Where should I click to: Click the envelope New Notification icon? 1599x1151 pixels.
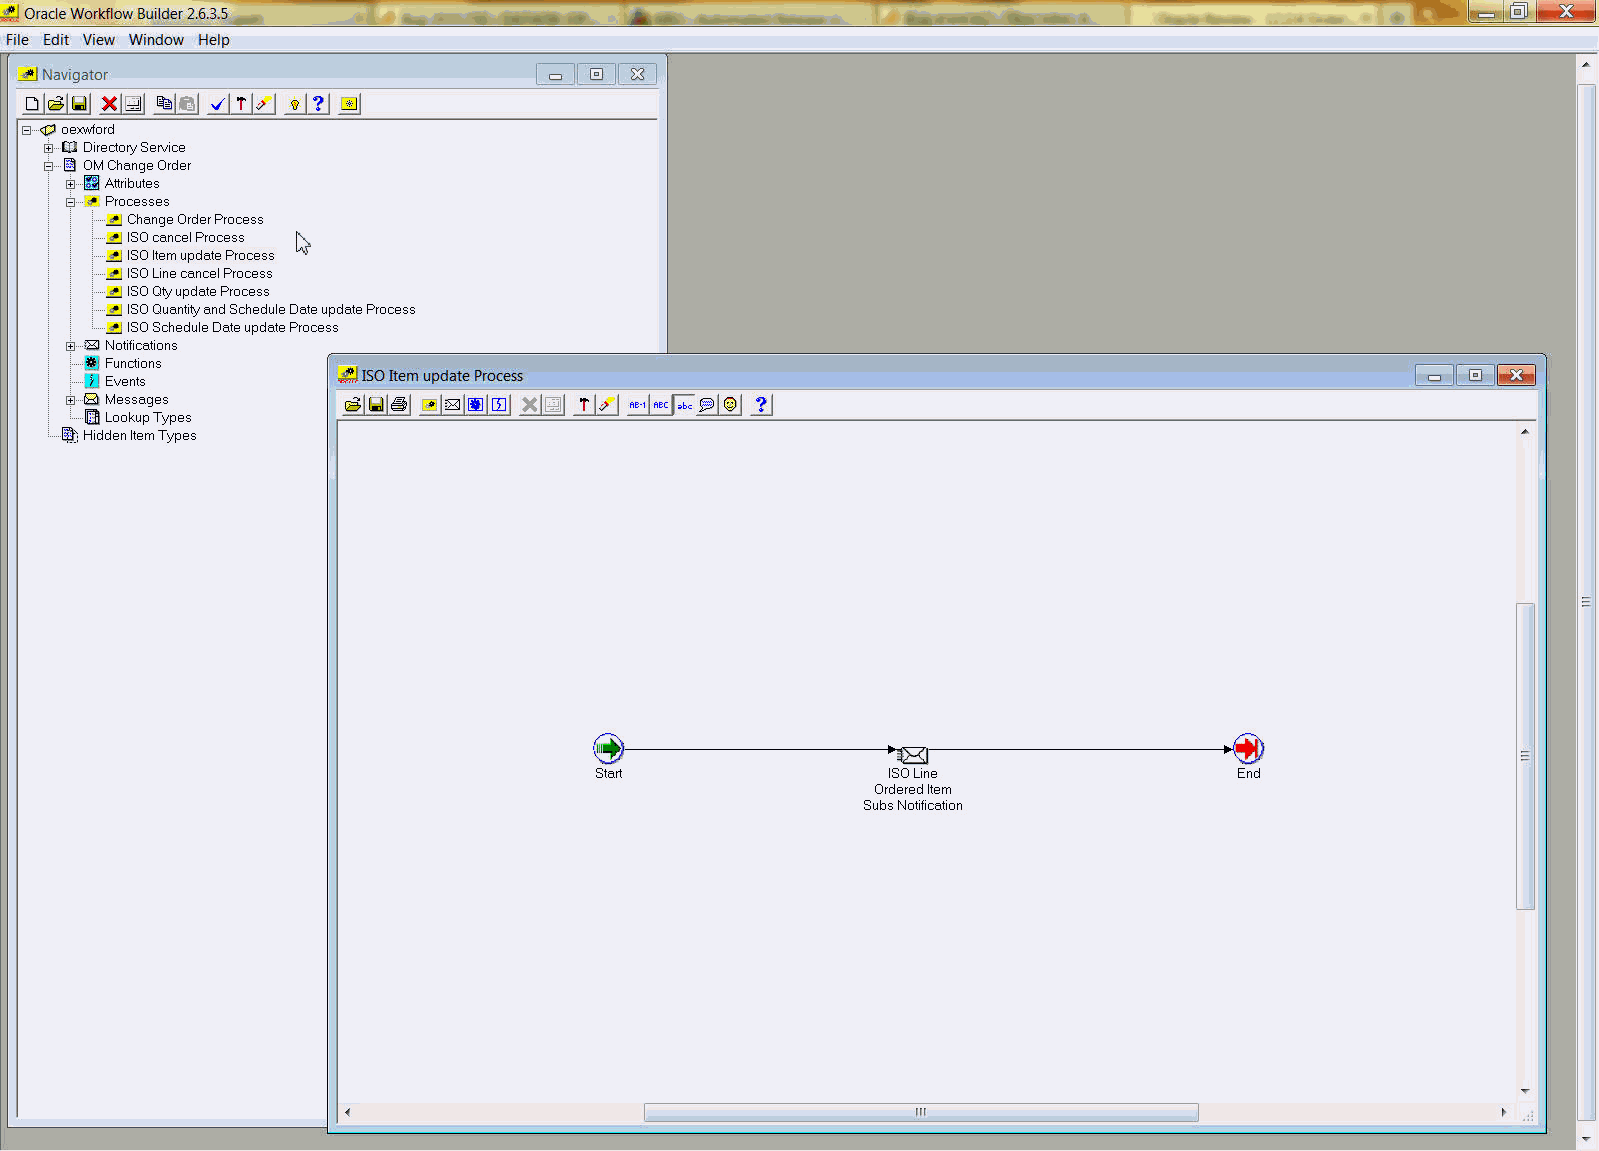click(x=452, y=405)
